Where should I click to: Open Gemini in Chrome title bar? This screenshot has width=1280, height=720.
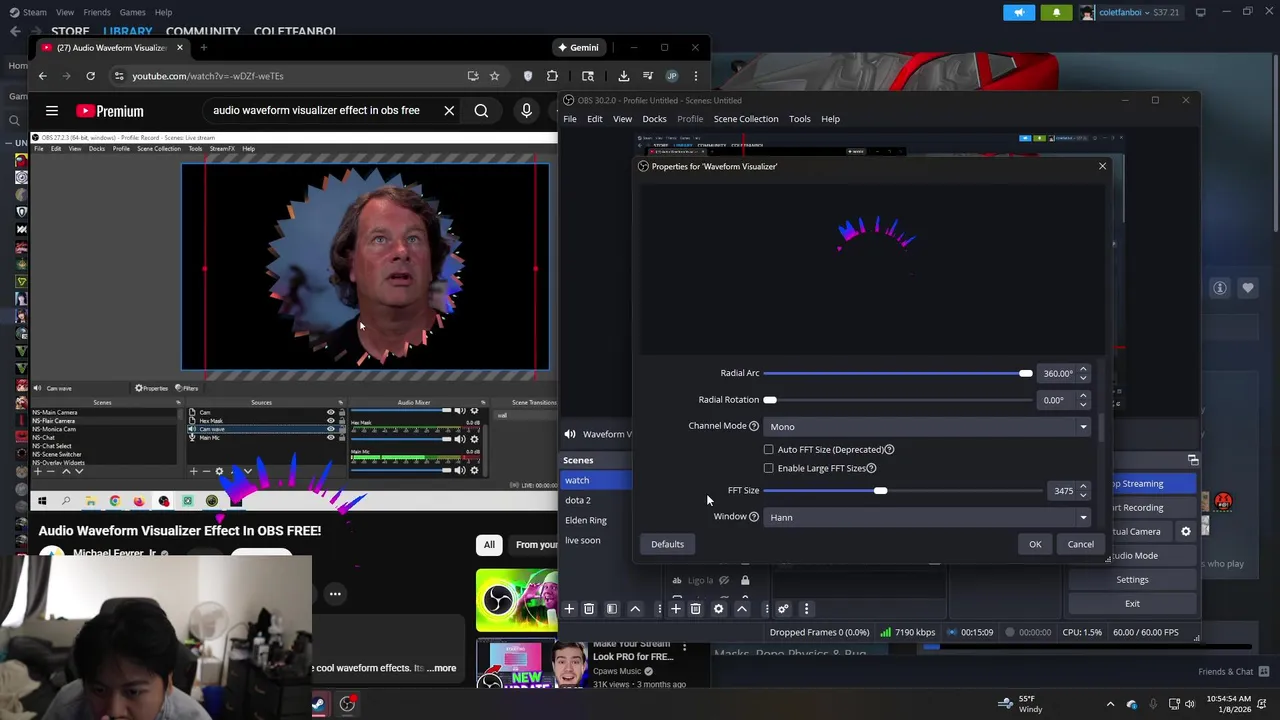pos(577,47)
